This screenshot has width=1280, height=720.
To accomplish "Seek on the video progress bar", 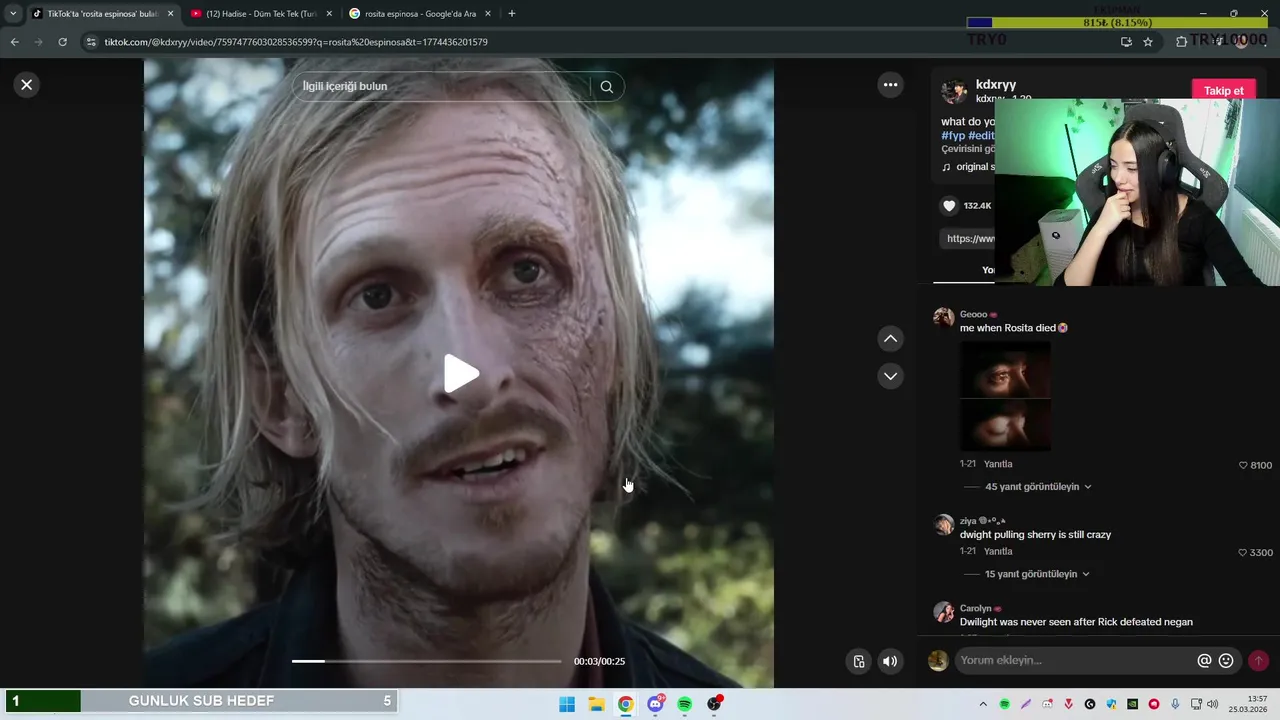I will (426, 661).
